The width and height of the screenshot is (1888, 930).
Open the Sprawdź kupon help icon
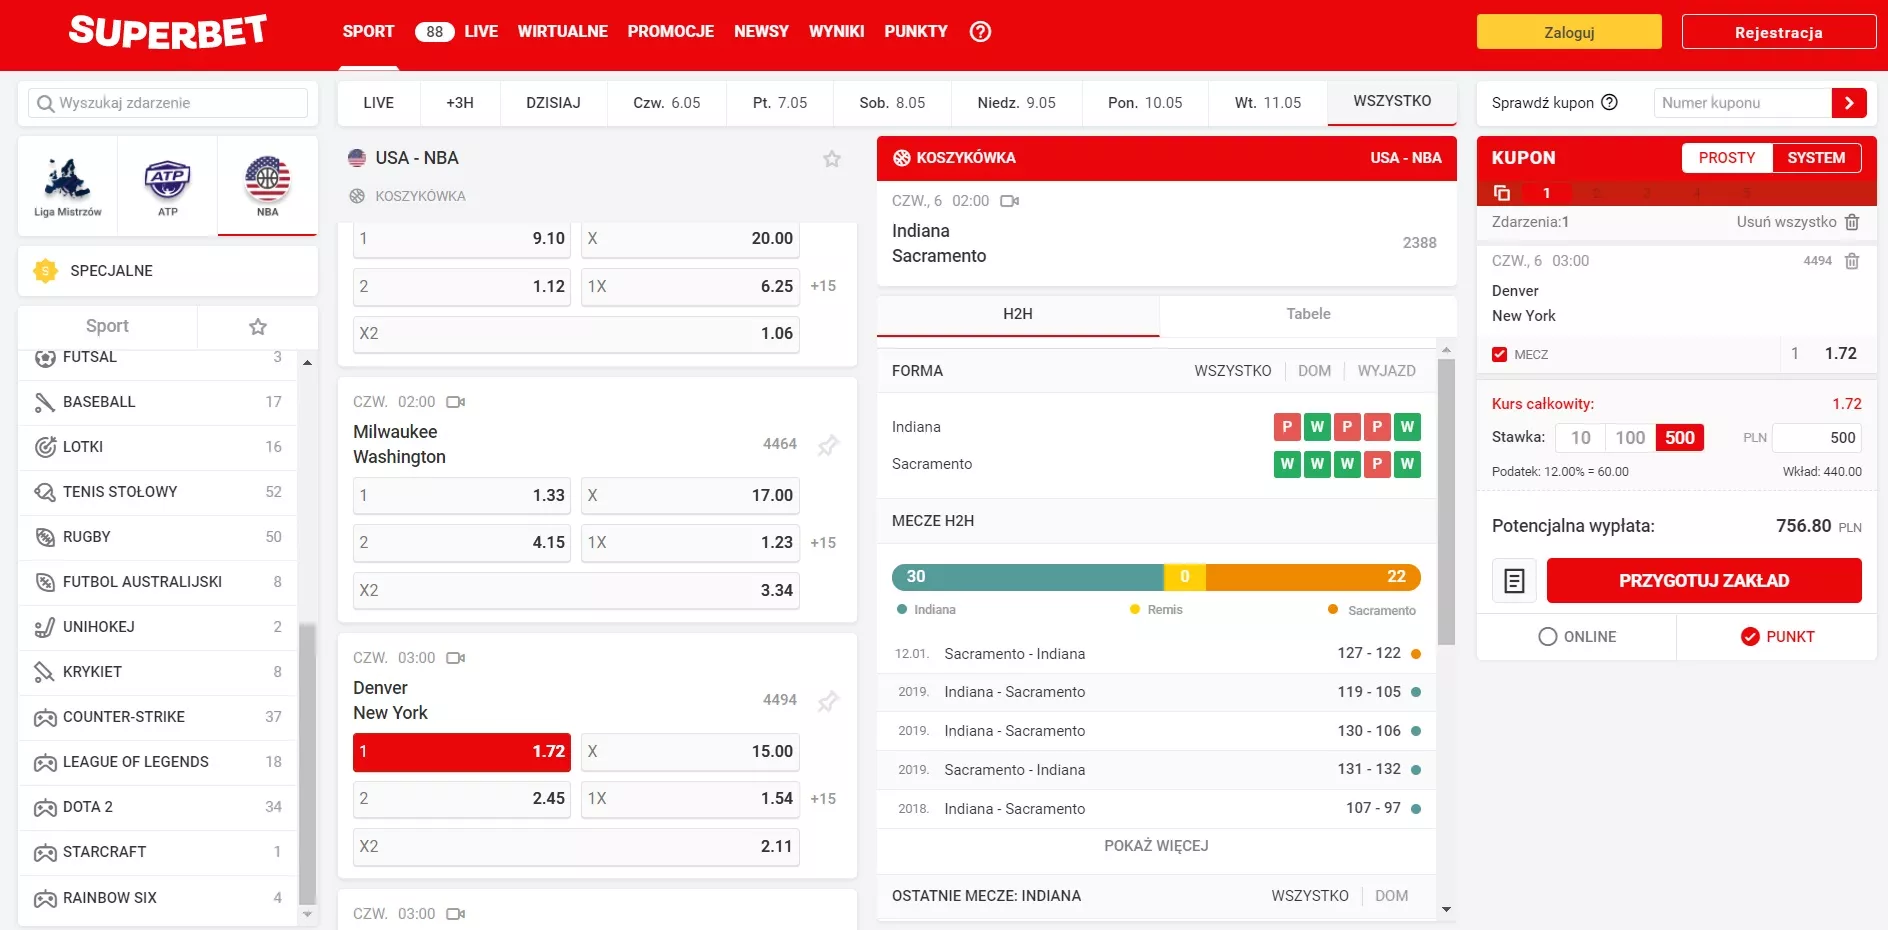click(x=1609, y=102)
